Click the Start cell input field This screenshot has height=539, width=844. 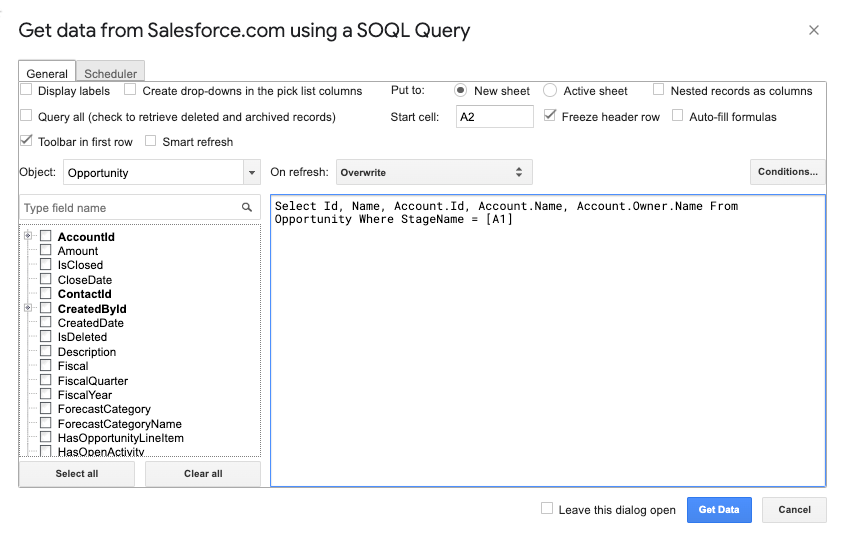point(494,117)
